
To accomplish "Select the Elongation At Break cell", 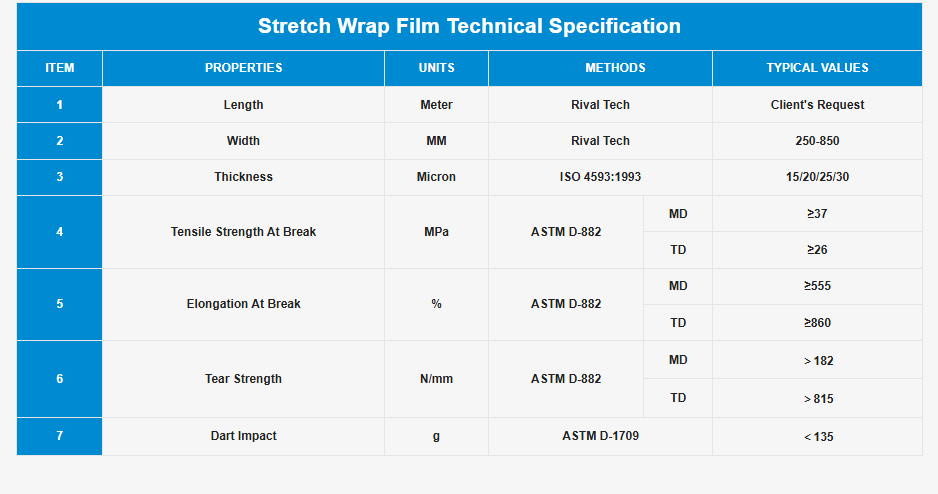I will [x=243, y=304].
